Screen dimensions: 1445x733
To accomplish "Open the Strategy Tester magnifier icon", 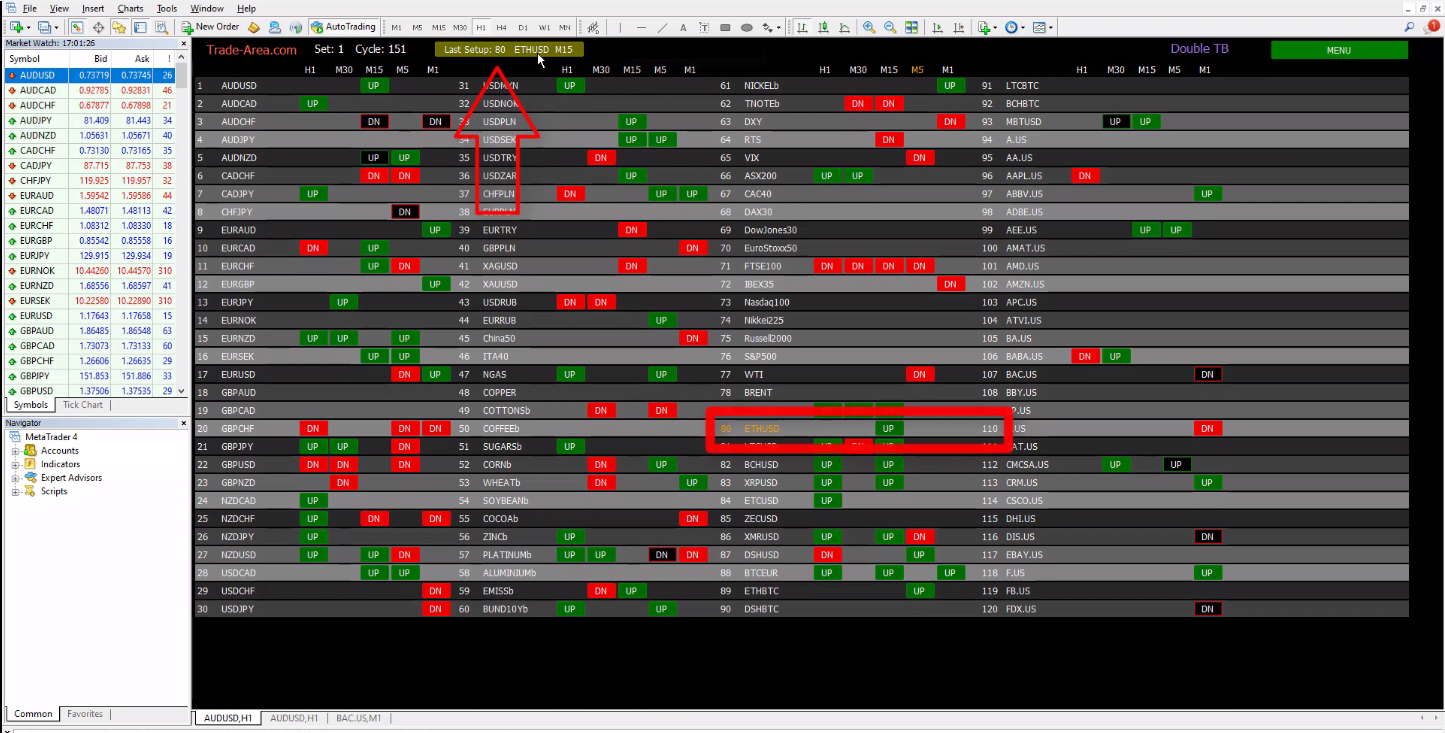I will (161, 27).
